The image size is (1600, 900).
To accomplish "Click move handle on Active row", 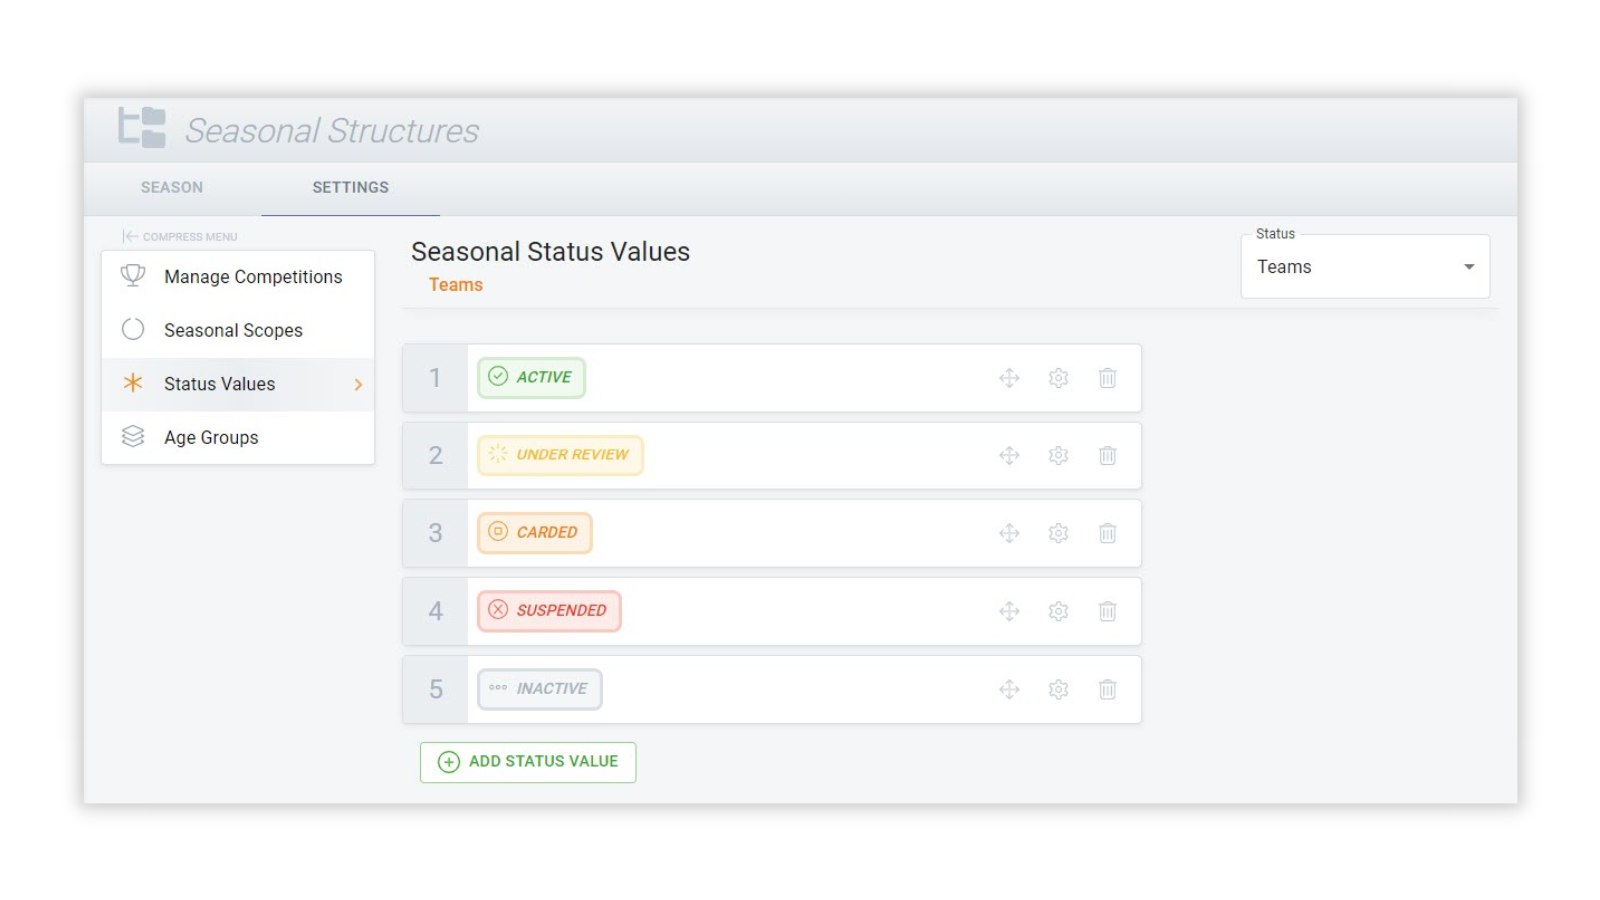I will click(1009, 378).
